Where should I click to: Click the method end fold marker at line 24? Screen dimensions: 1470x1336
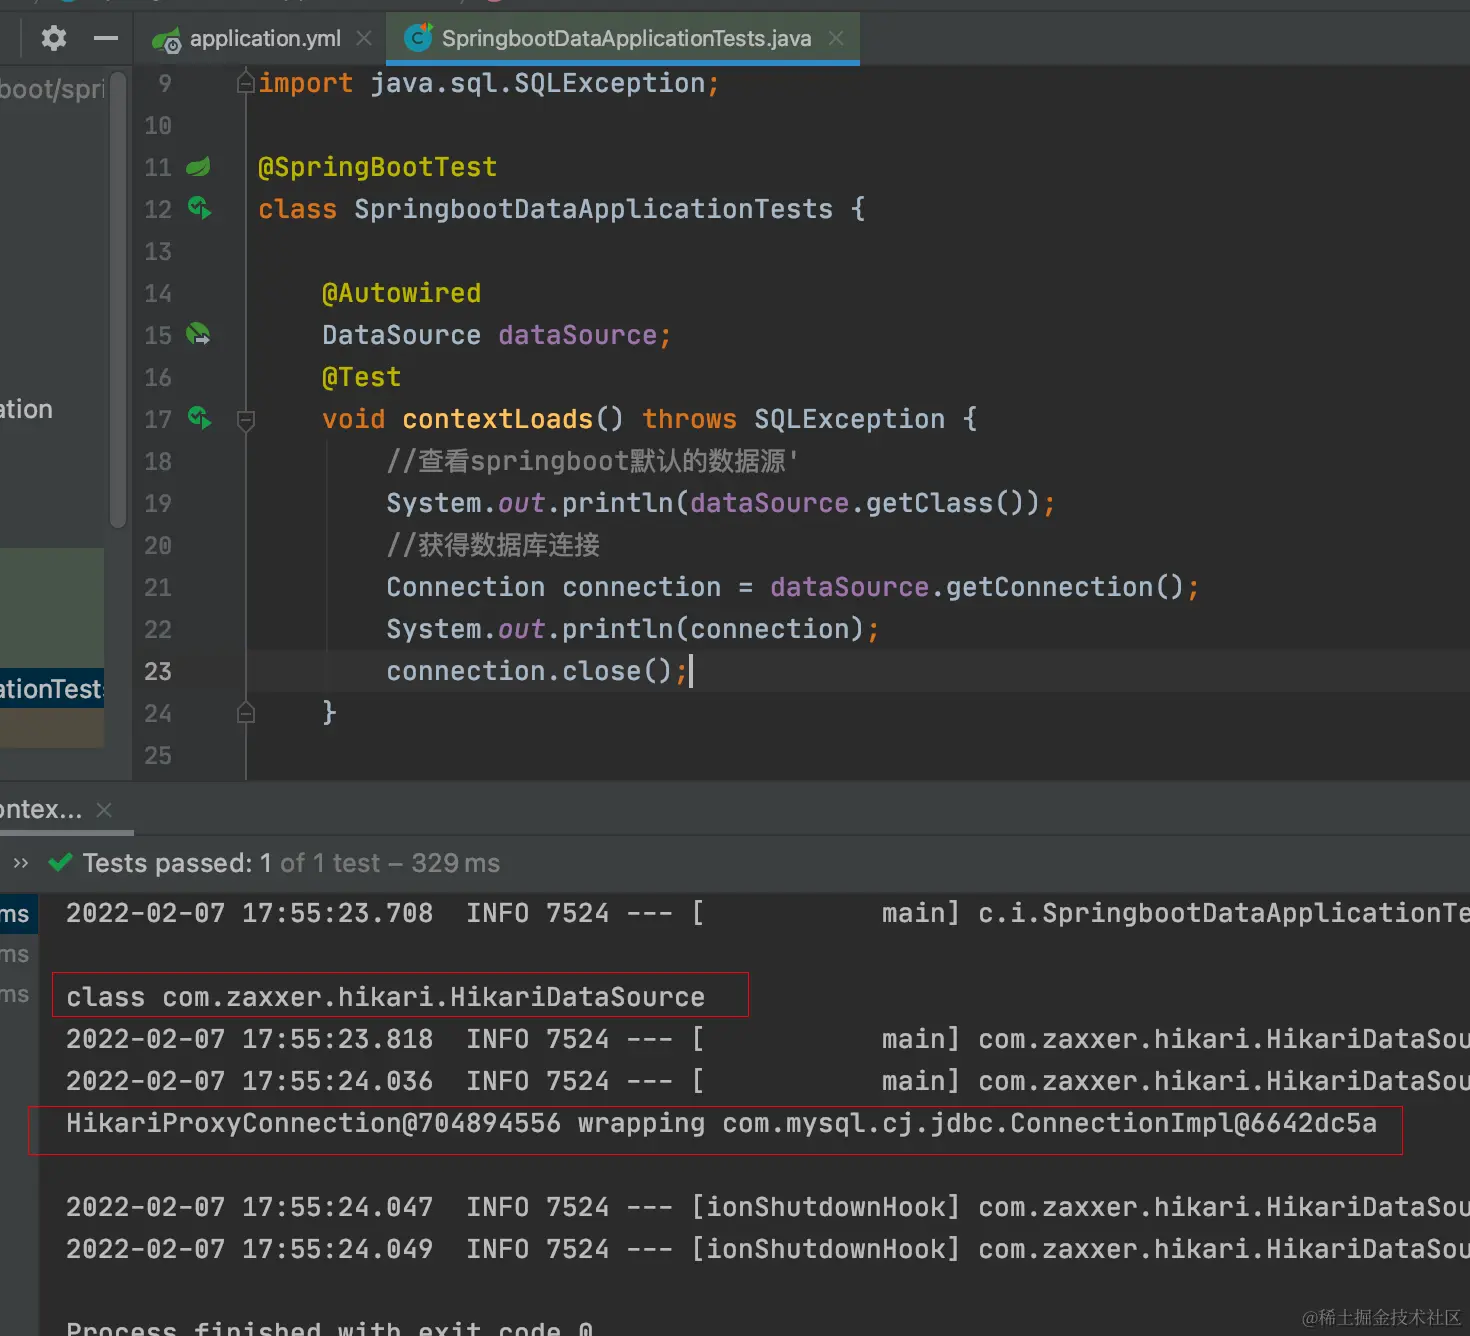click(246, 712)
